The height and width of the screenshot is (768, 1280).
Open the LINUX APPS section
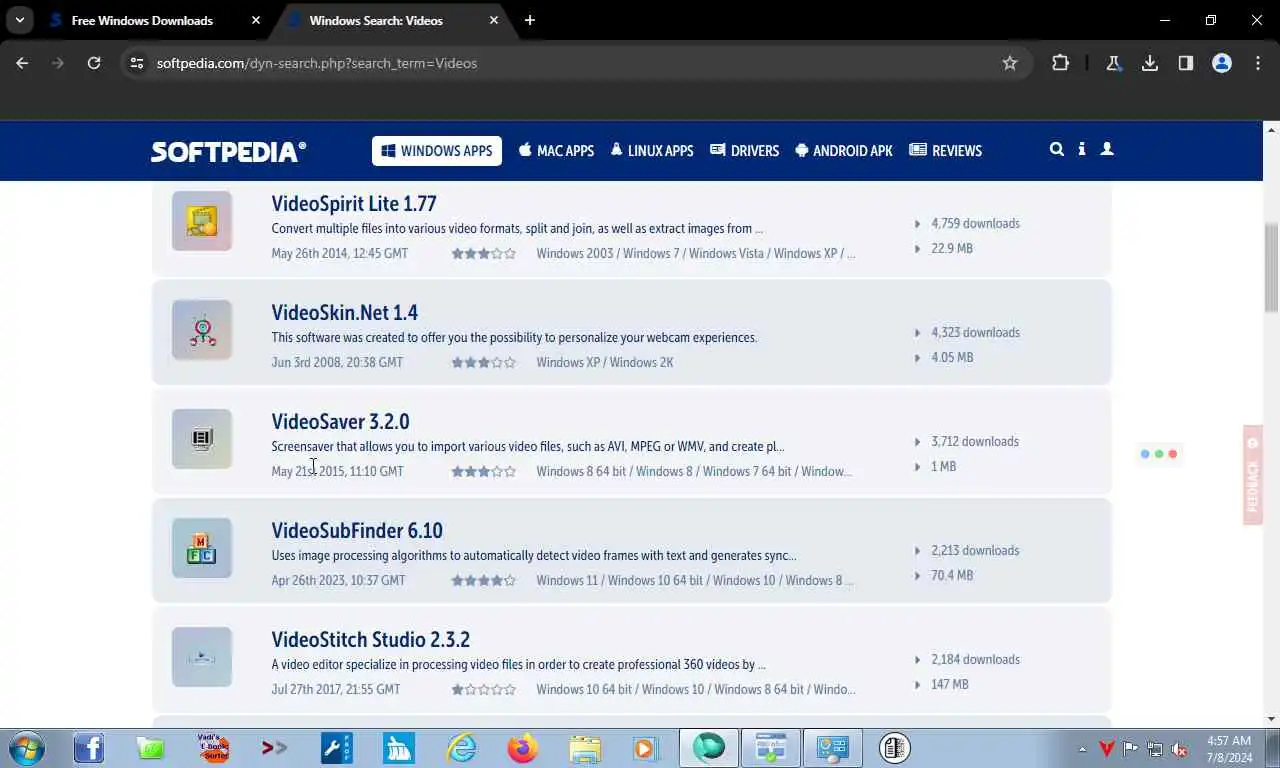click(651, 151)
